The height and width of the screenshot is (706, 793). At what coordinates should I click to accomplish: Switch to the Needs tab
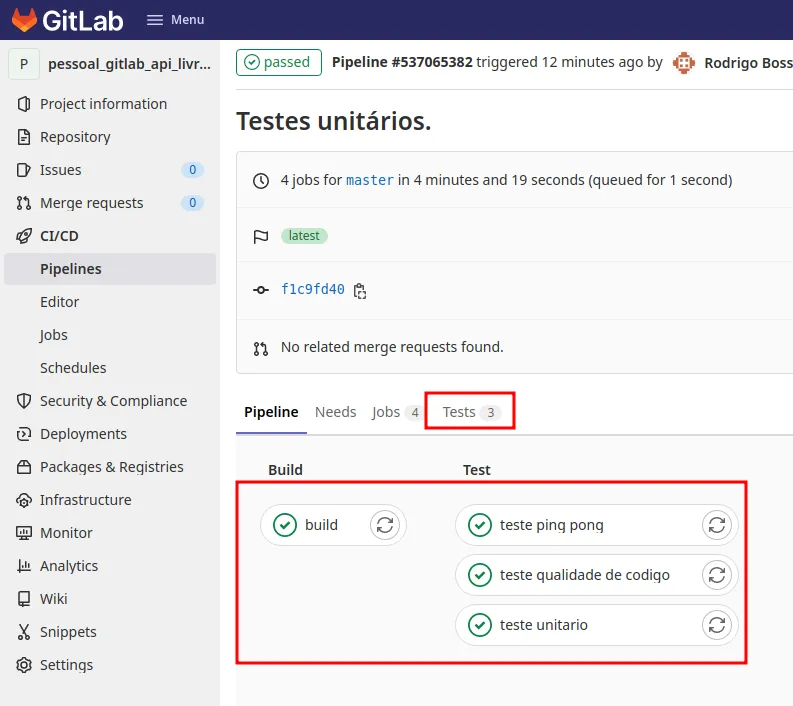tap(335, 412)
